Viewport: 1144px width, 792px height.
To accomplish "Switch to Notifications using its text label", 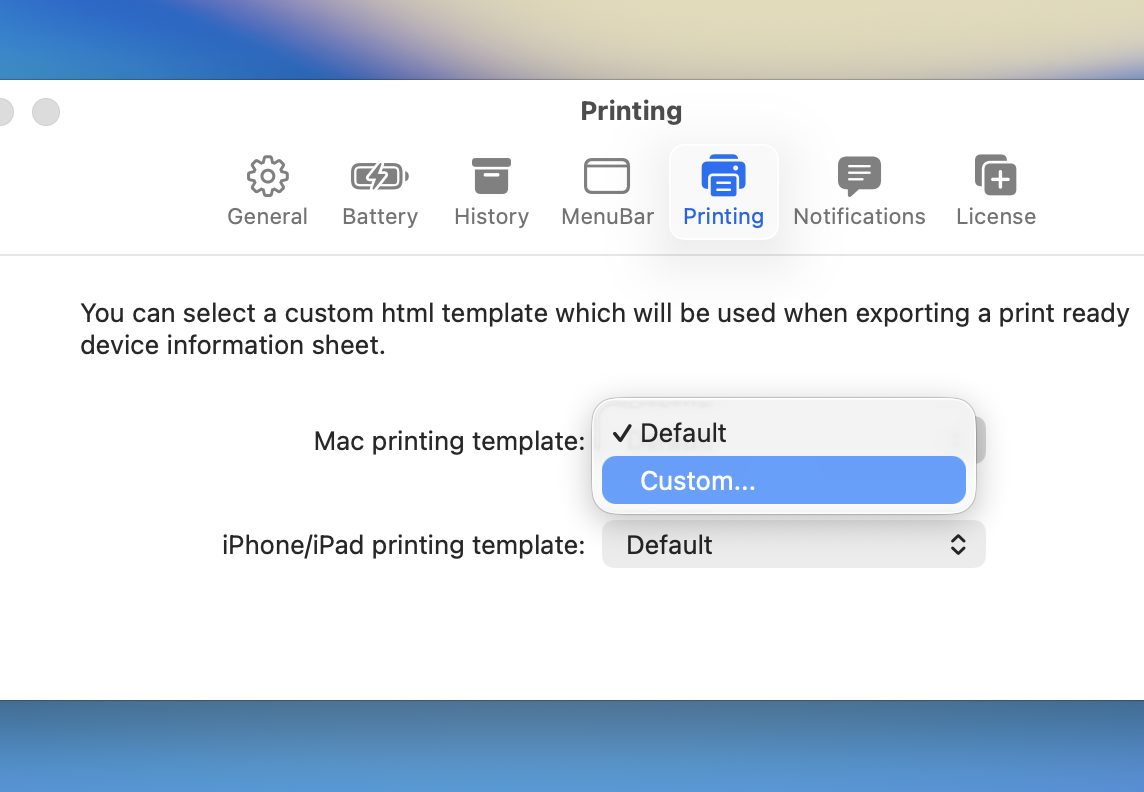I will pos(859,217).
